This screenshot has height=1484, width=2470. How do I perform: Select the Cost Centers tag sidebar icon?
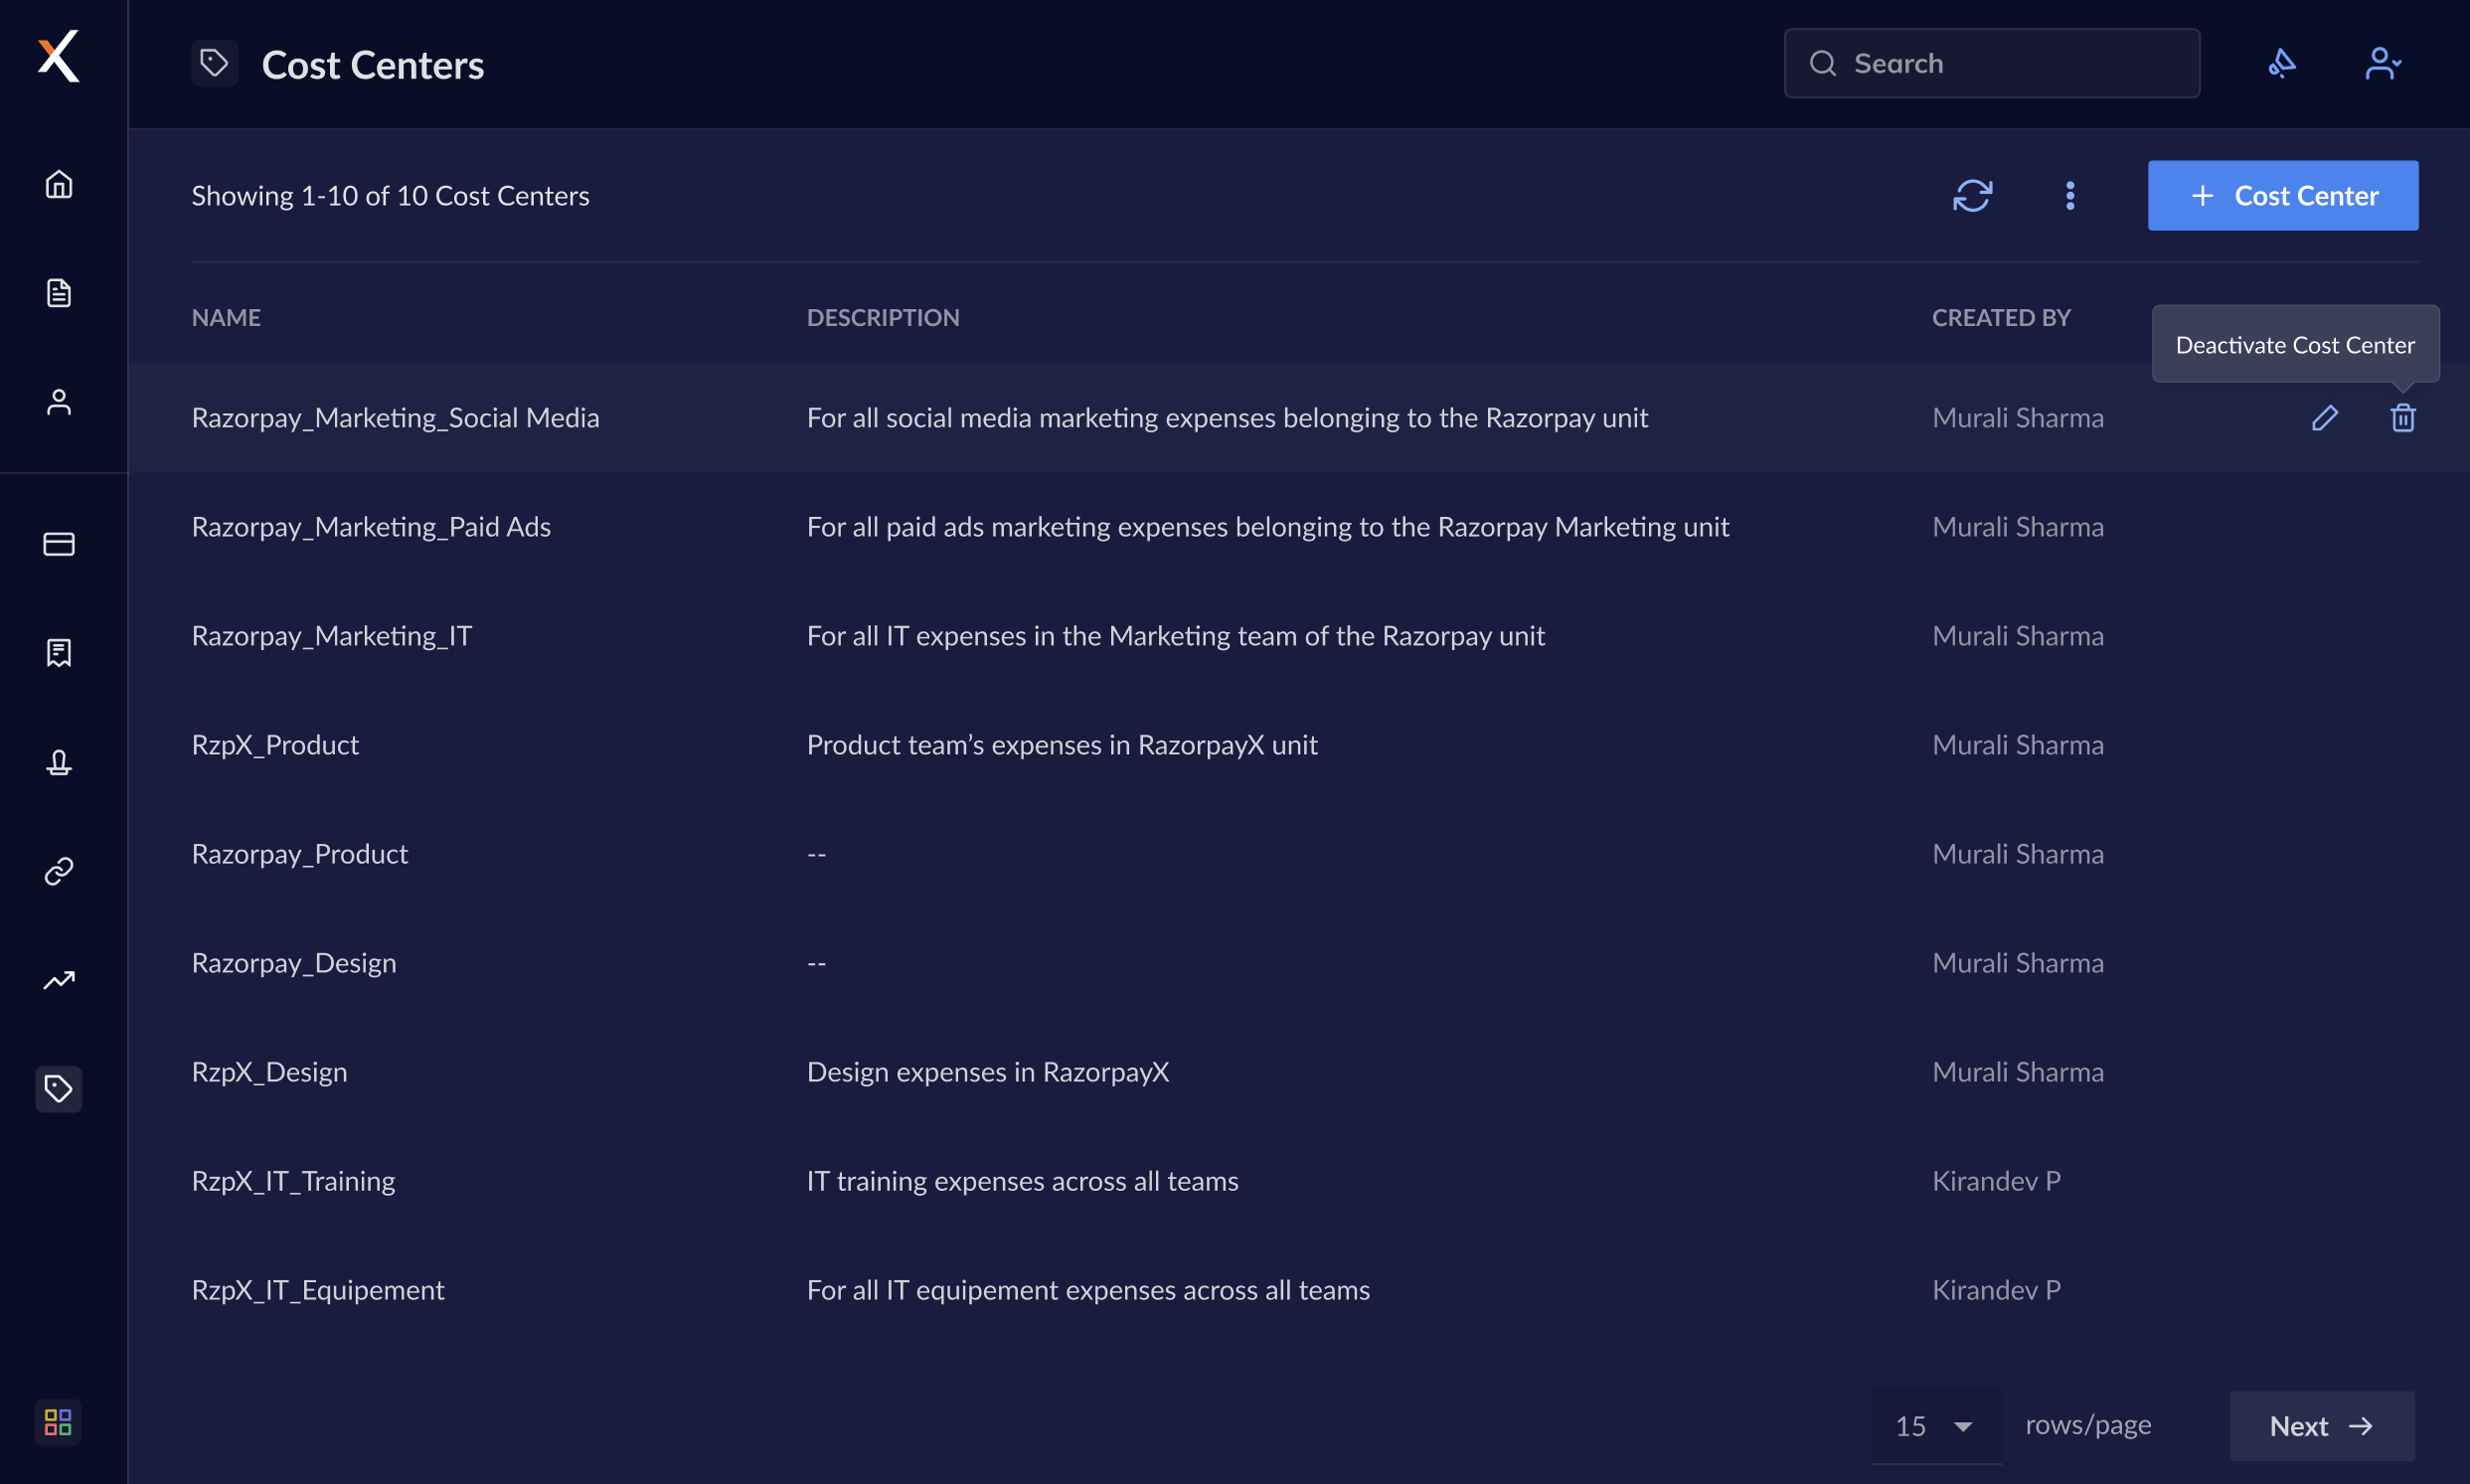point(59,1089)
